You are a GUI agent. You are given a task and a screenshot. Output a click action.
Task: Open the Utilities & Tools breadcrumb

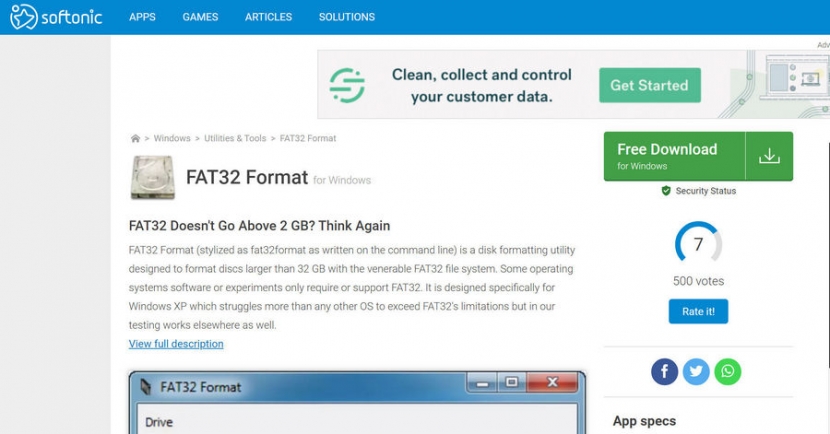pyautogui.click(x=235, y=138)
